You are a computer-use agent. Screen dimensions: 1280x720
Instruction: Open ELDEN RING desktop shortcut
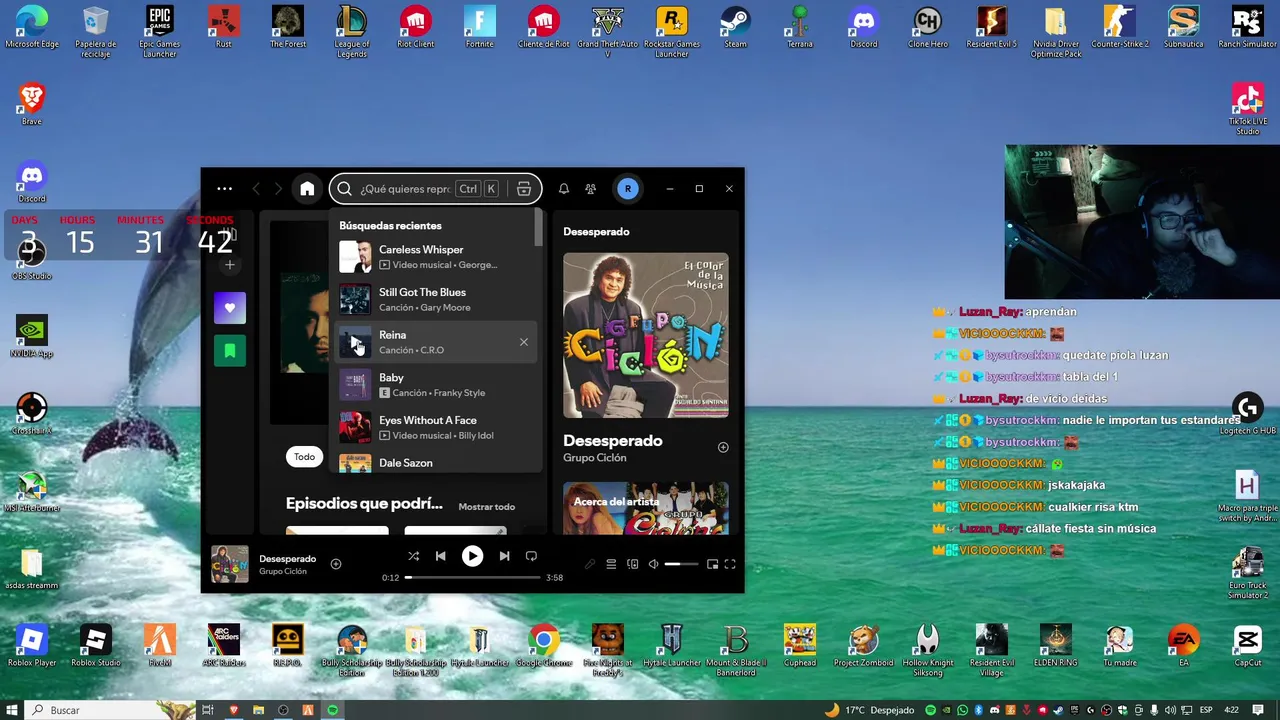1055,646
